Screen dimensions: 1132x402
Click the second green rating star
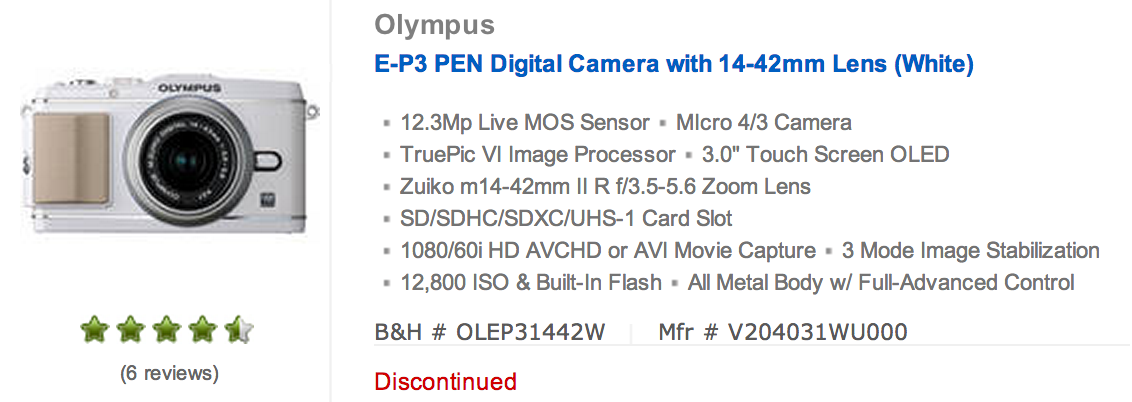(x=131, y=331)
